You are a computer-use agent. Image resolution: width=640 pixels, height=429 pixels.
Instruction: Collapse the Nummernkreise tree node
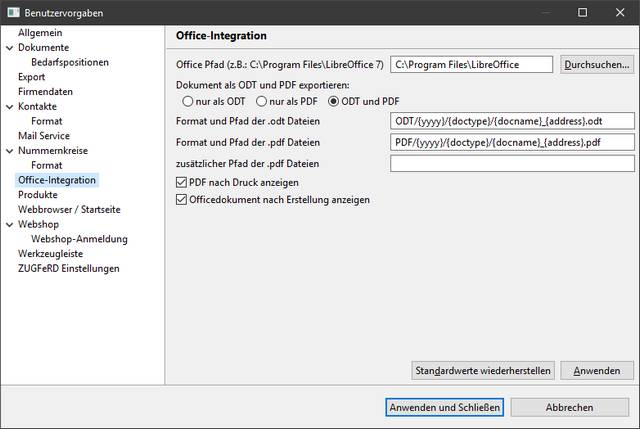[x=9, y=151]
